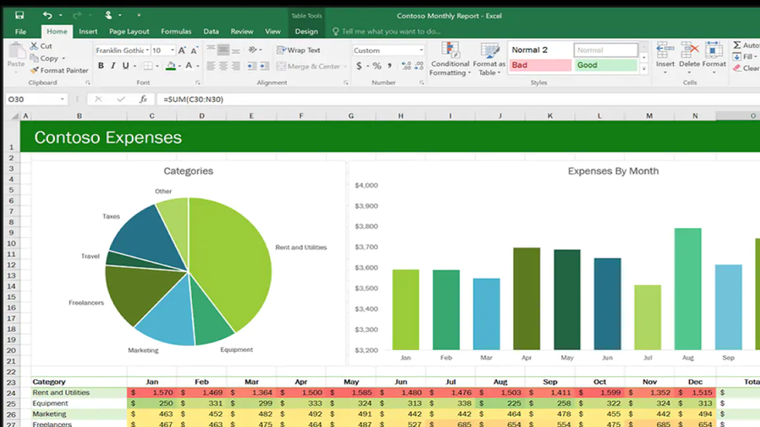This screenshot has width=760, height=427.
Task: Click the Select All corner triangle
Action: tap(15, 116)
